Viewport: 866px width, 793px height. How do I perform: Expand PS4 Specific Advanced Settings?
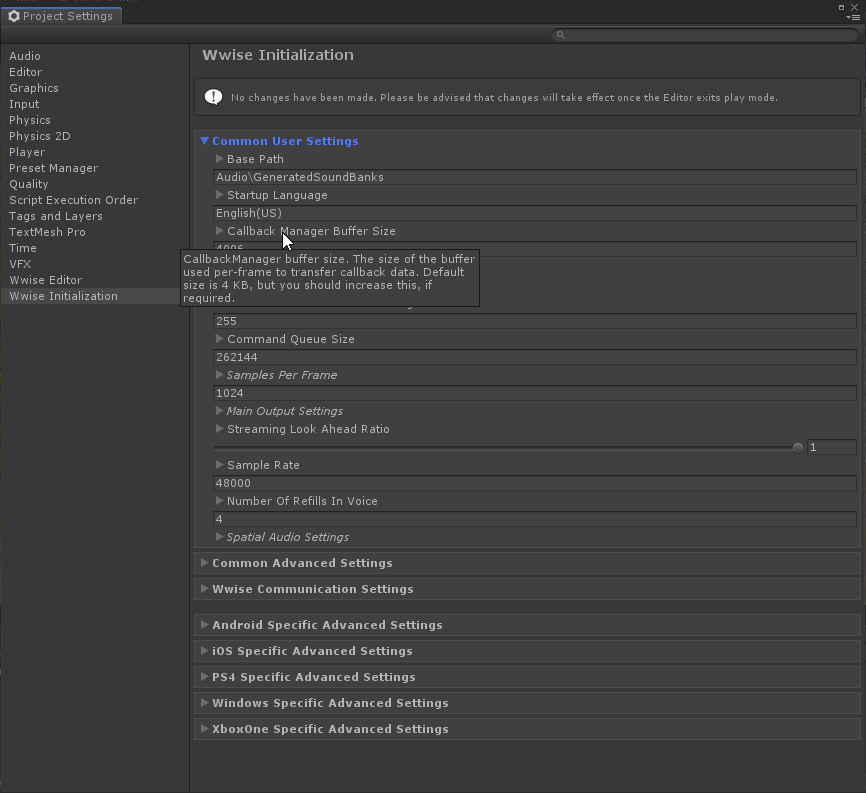[205, 677]
